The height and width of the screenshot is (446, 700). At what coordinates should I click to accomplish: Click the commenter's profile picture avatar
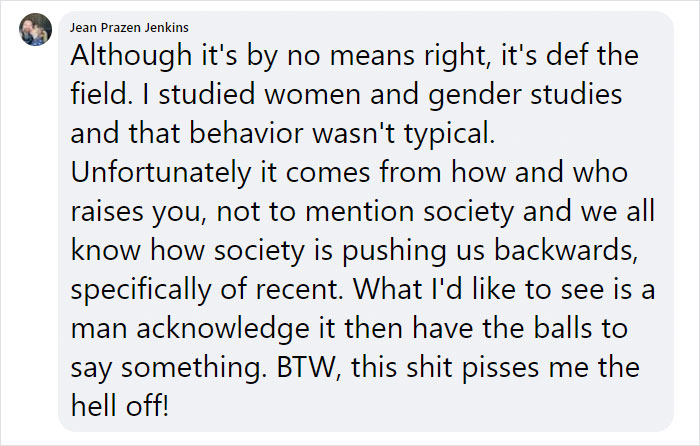(x=33, y=30)
